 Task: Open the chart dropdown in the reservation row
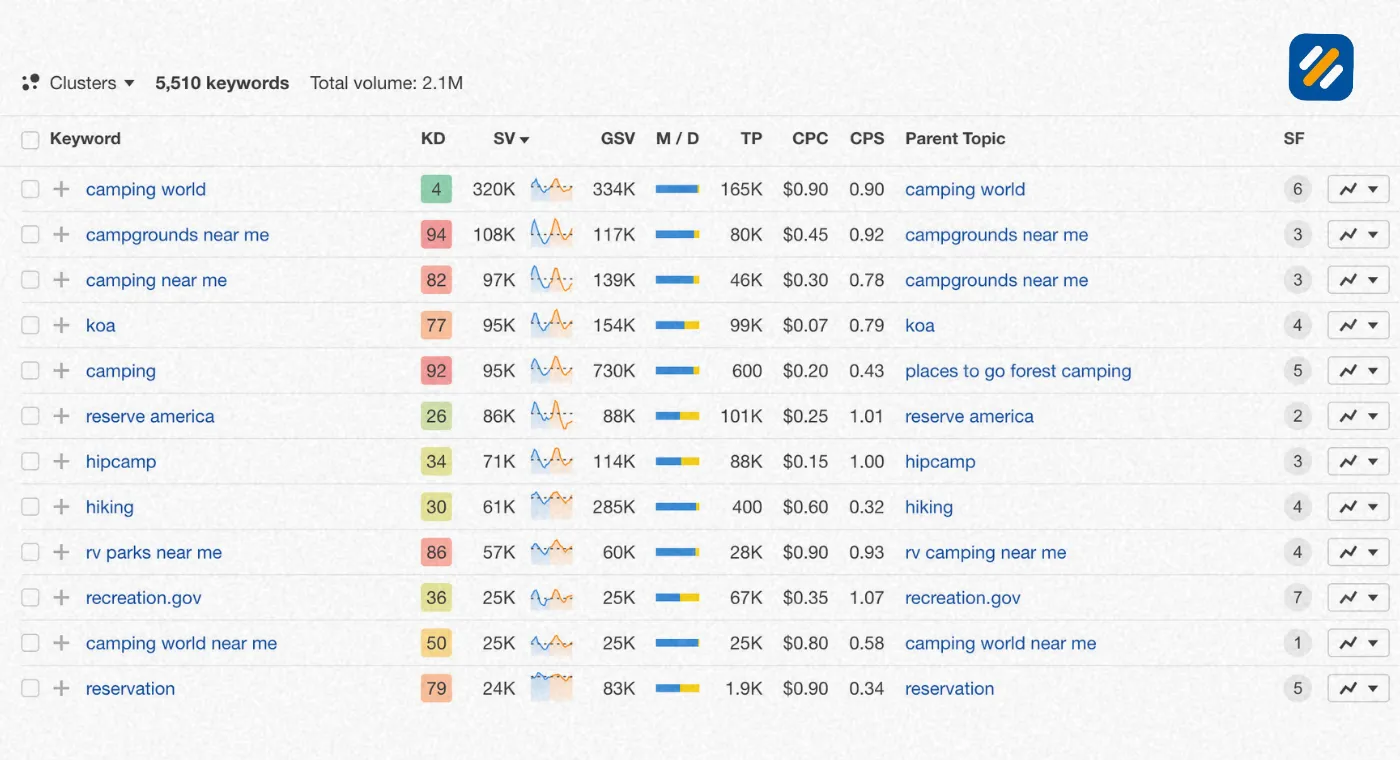(x=1358, y=688)
